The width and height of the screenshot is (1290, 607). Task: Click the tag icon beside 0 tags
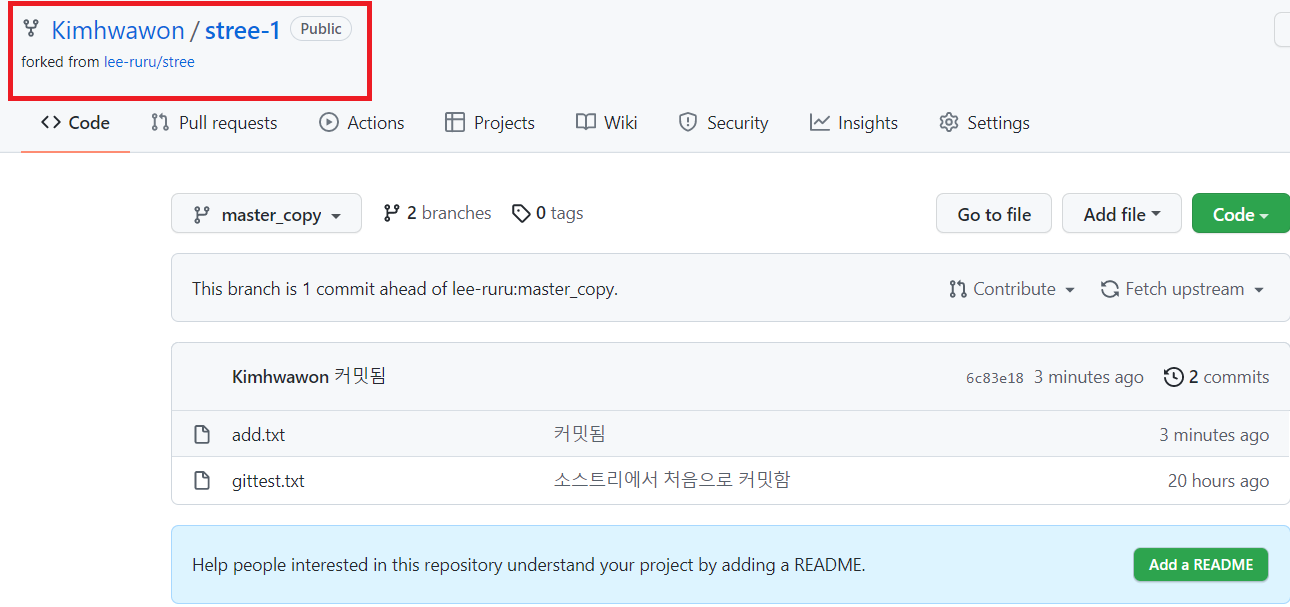pos(521,213)
